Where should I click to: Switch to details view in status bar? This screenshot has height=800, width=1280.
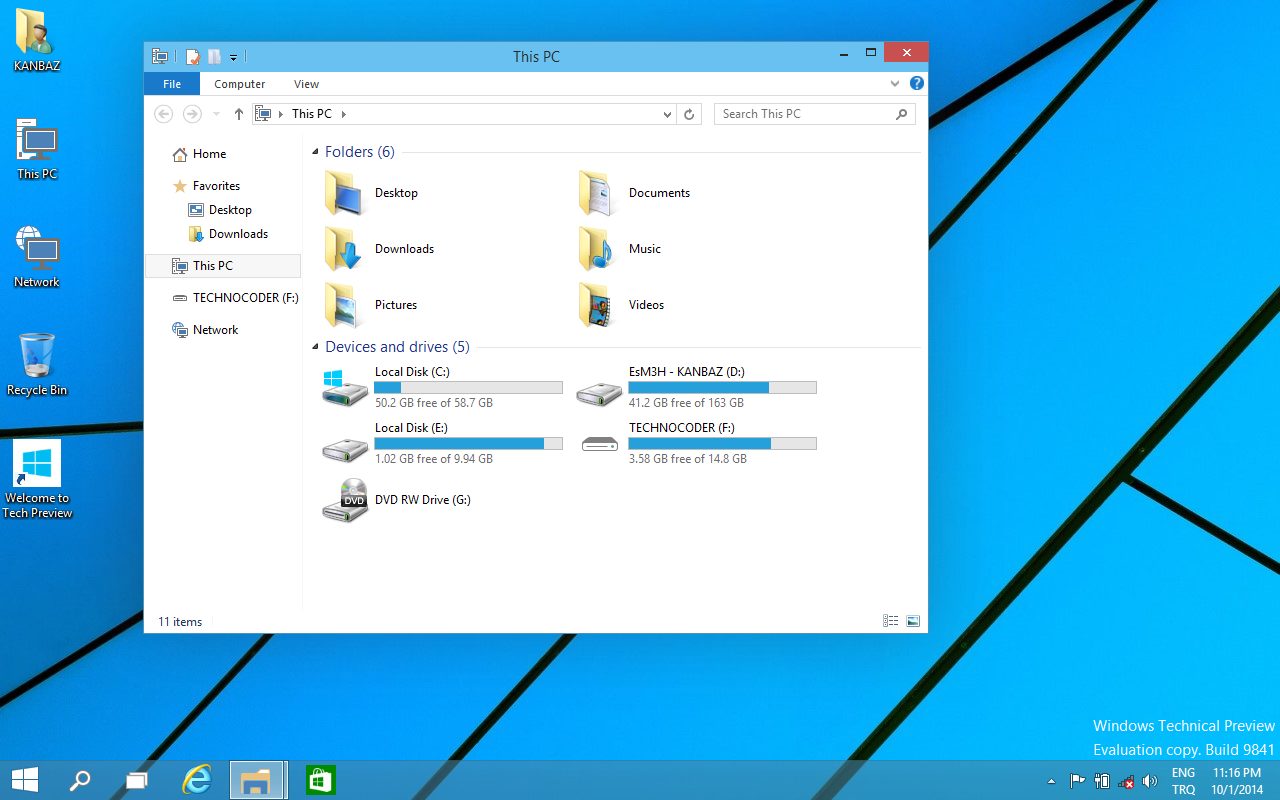click(890, 621)
